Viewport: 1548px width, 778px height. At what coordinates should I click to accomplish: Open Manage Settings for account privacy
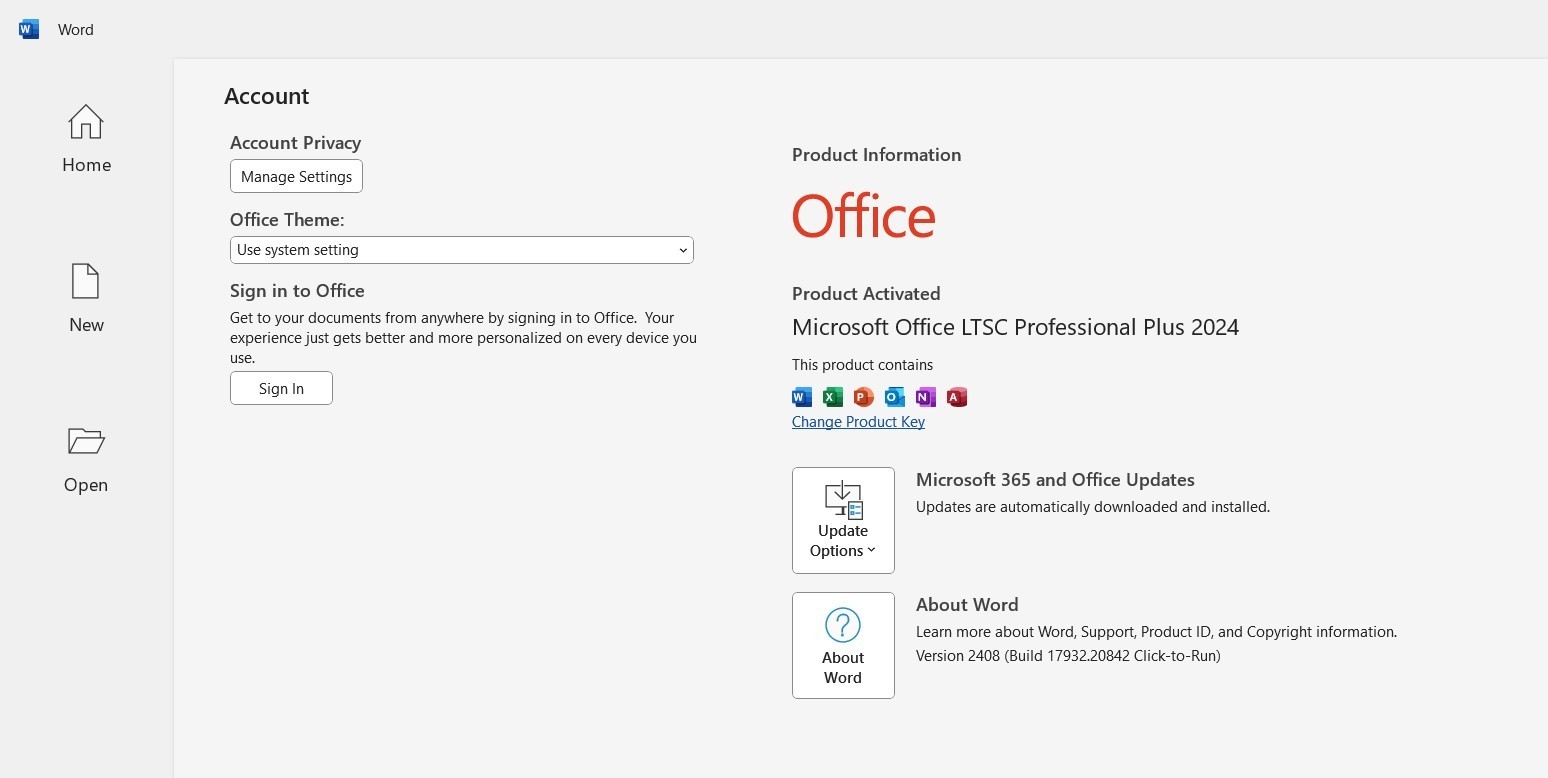point(296,176)
